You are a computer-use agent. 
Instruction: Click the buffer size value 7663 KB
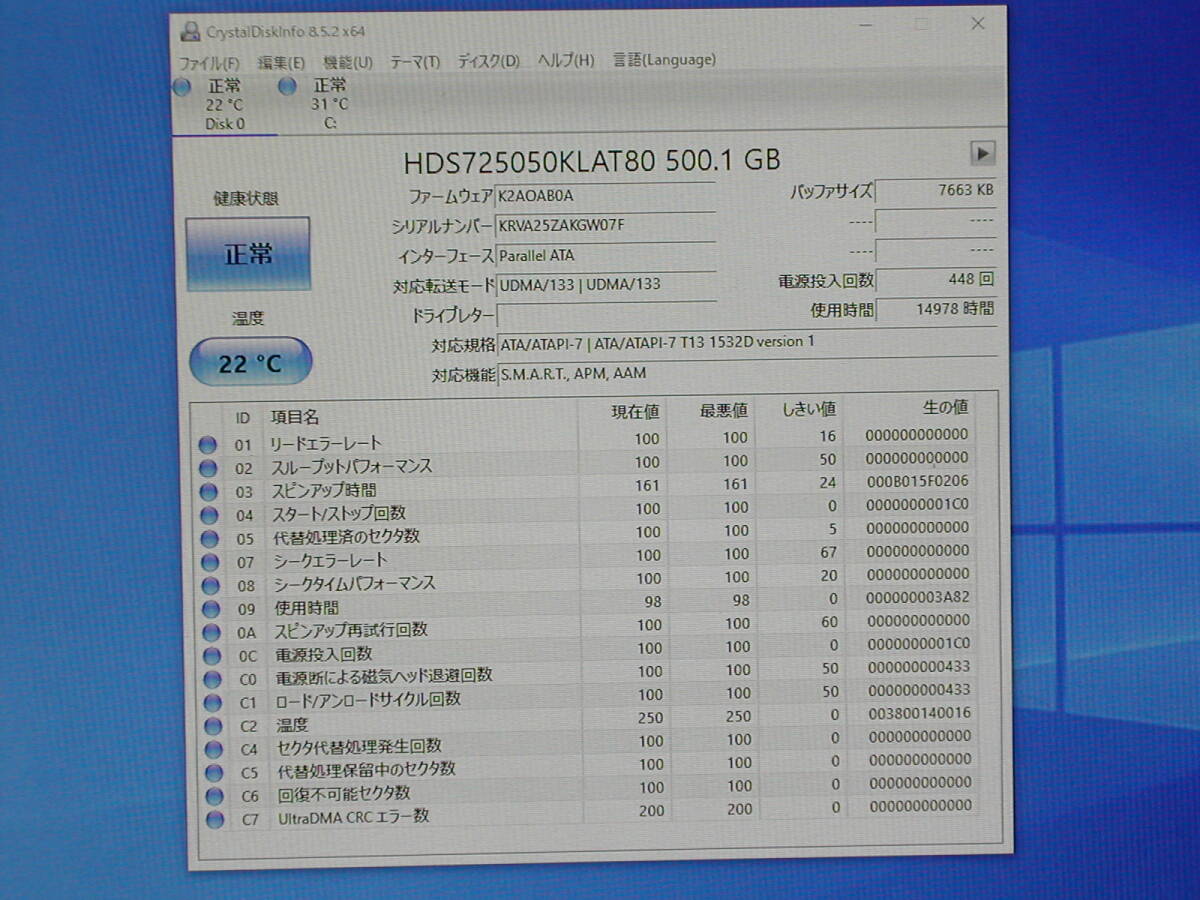click(936, 190)
